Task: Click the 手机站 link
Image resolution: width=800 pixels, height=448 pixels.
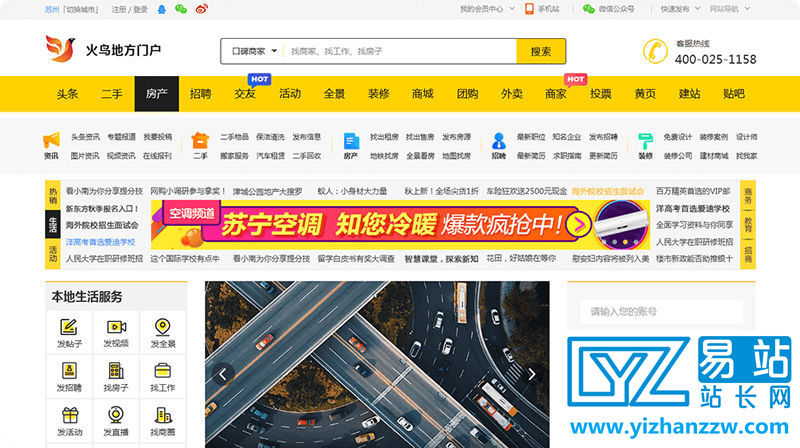Action: tap(548, 9)
